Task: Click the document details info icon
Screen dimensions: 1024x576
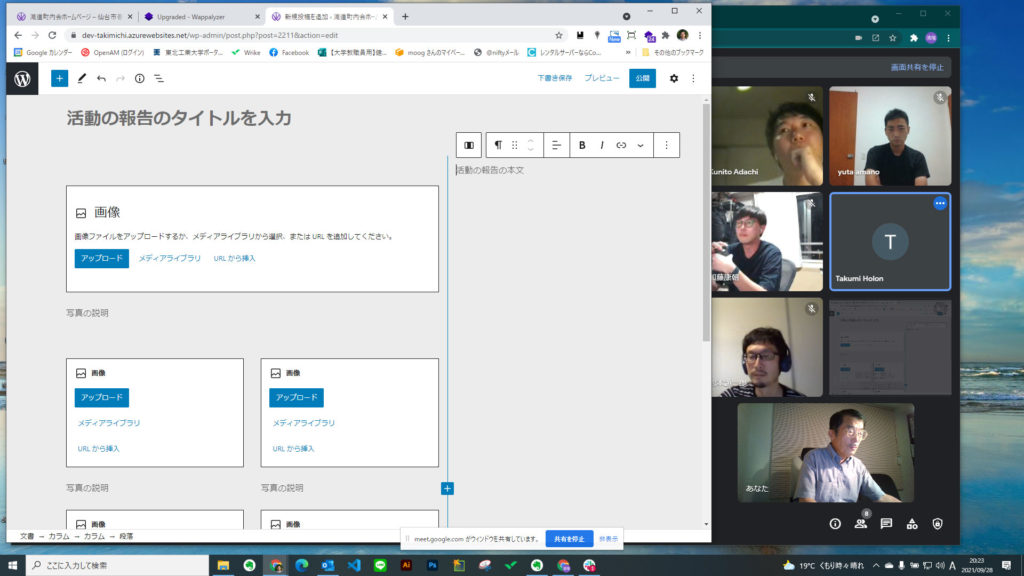Action: (x=139, y=78)
